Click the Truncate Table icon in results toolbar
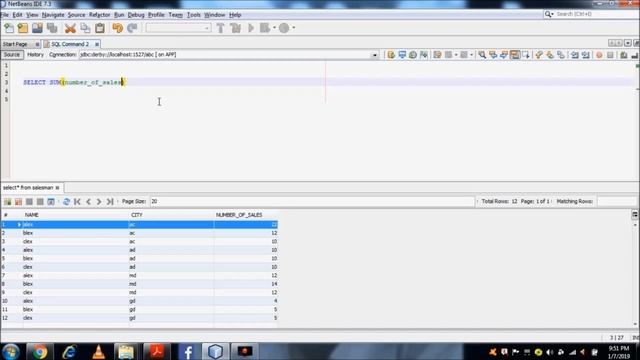The image size is (640, 360). pos(51,202)
